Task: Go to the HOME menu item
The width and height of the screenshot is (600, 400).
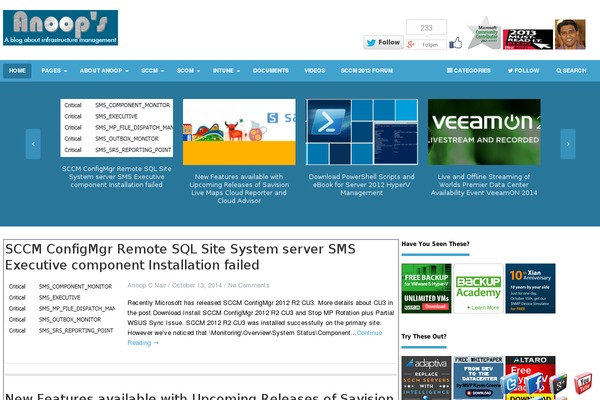Action: click(x=17, y=71)
